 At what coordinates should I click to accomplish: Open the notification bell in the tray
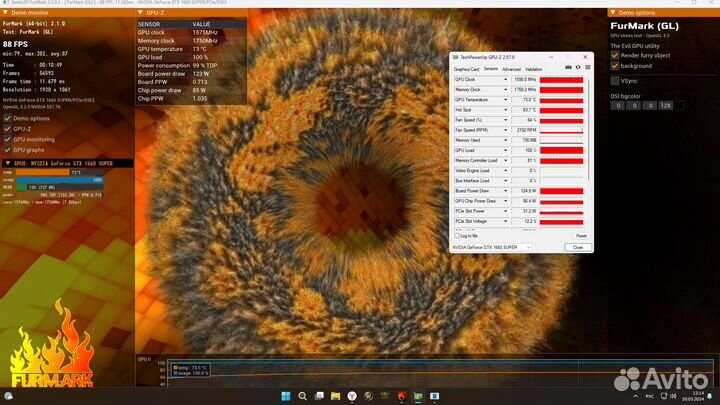point(710,396)
